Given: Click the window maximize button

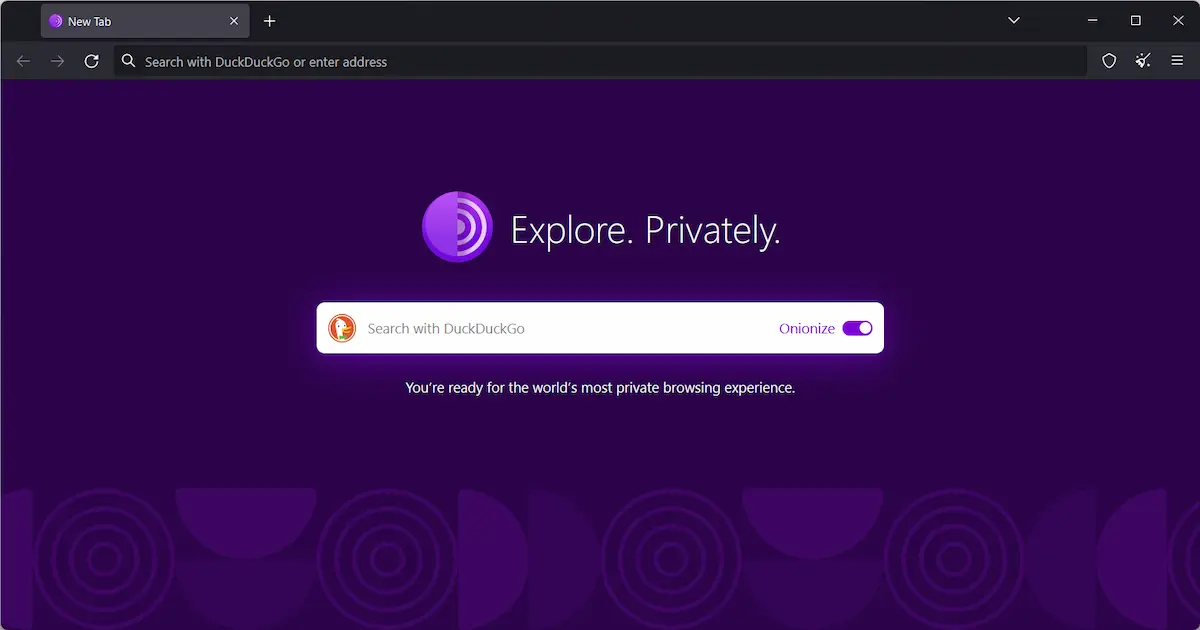Looking at the screenshot, I should [x=1135, y=20].
